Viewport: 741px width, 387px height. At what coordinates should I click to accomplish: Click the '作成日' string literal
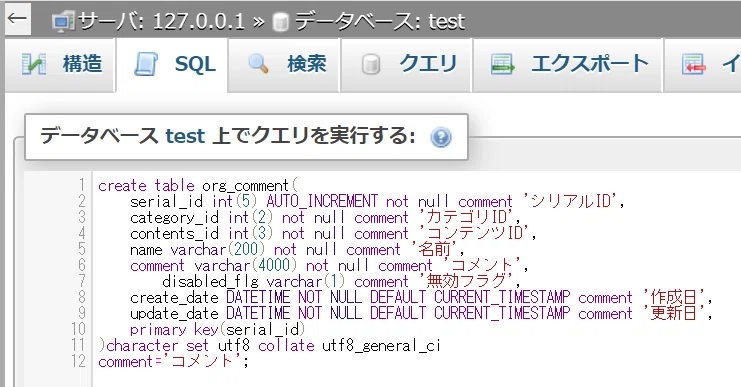point(673,298)
